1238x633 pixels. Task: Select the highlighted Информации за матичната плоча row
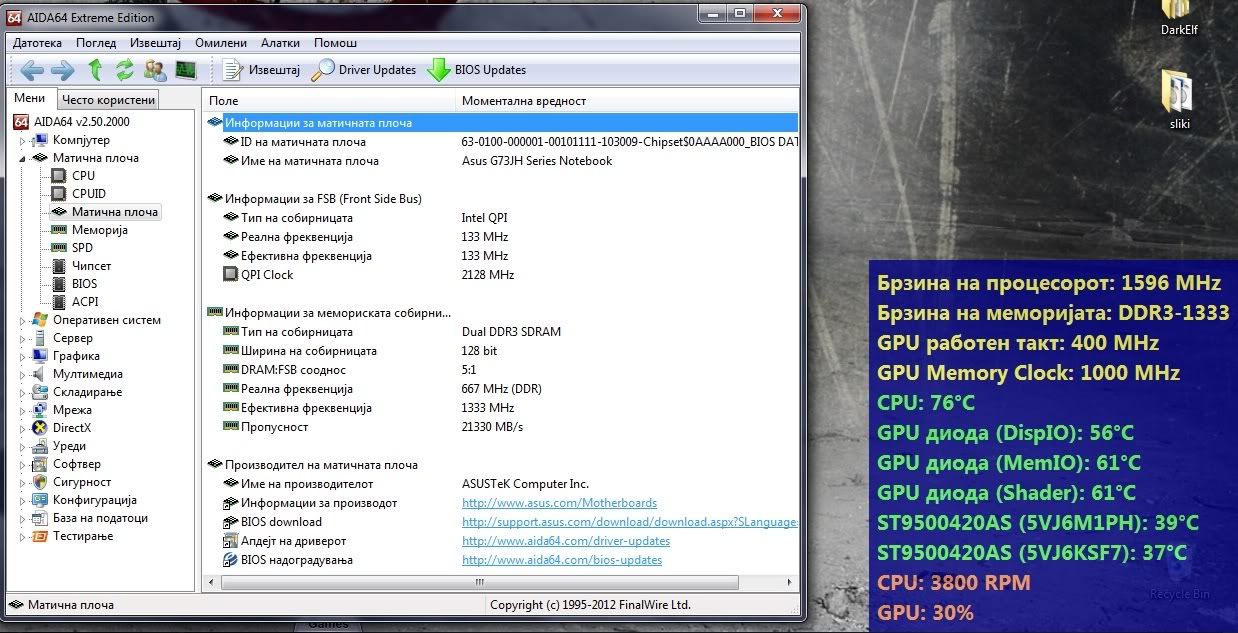click(502, 123)
